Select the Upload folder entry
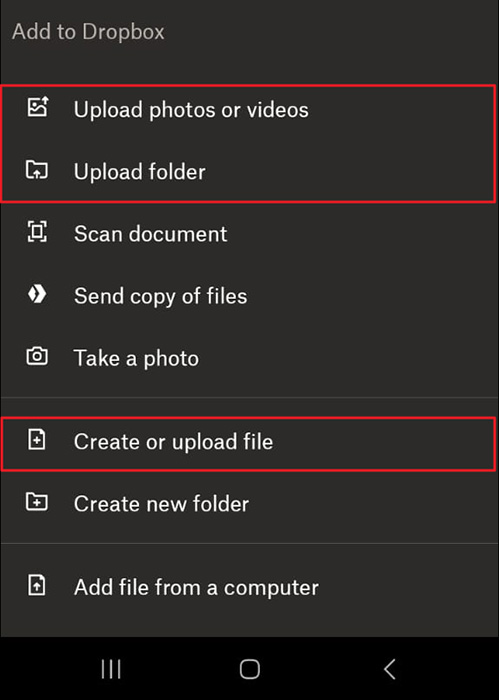 pos(249,172)
